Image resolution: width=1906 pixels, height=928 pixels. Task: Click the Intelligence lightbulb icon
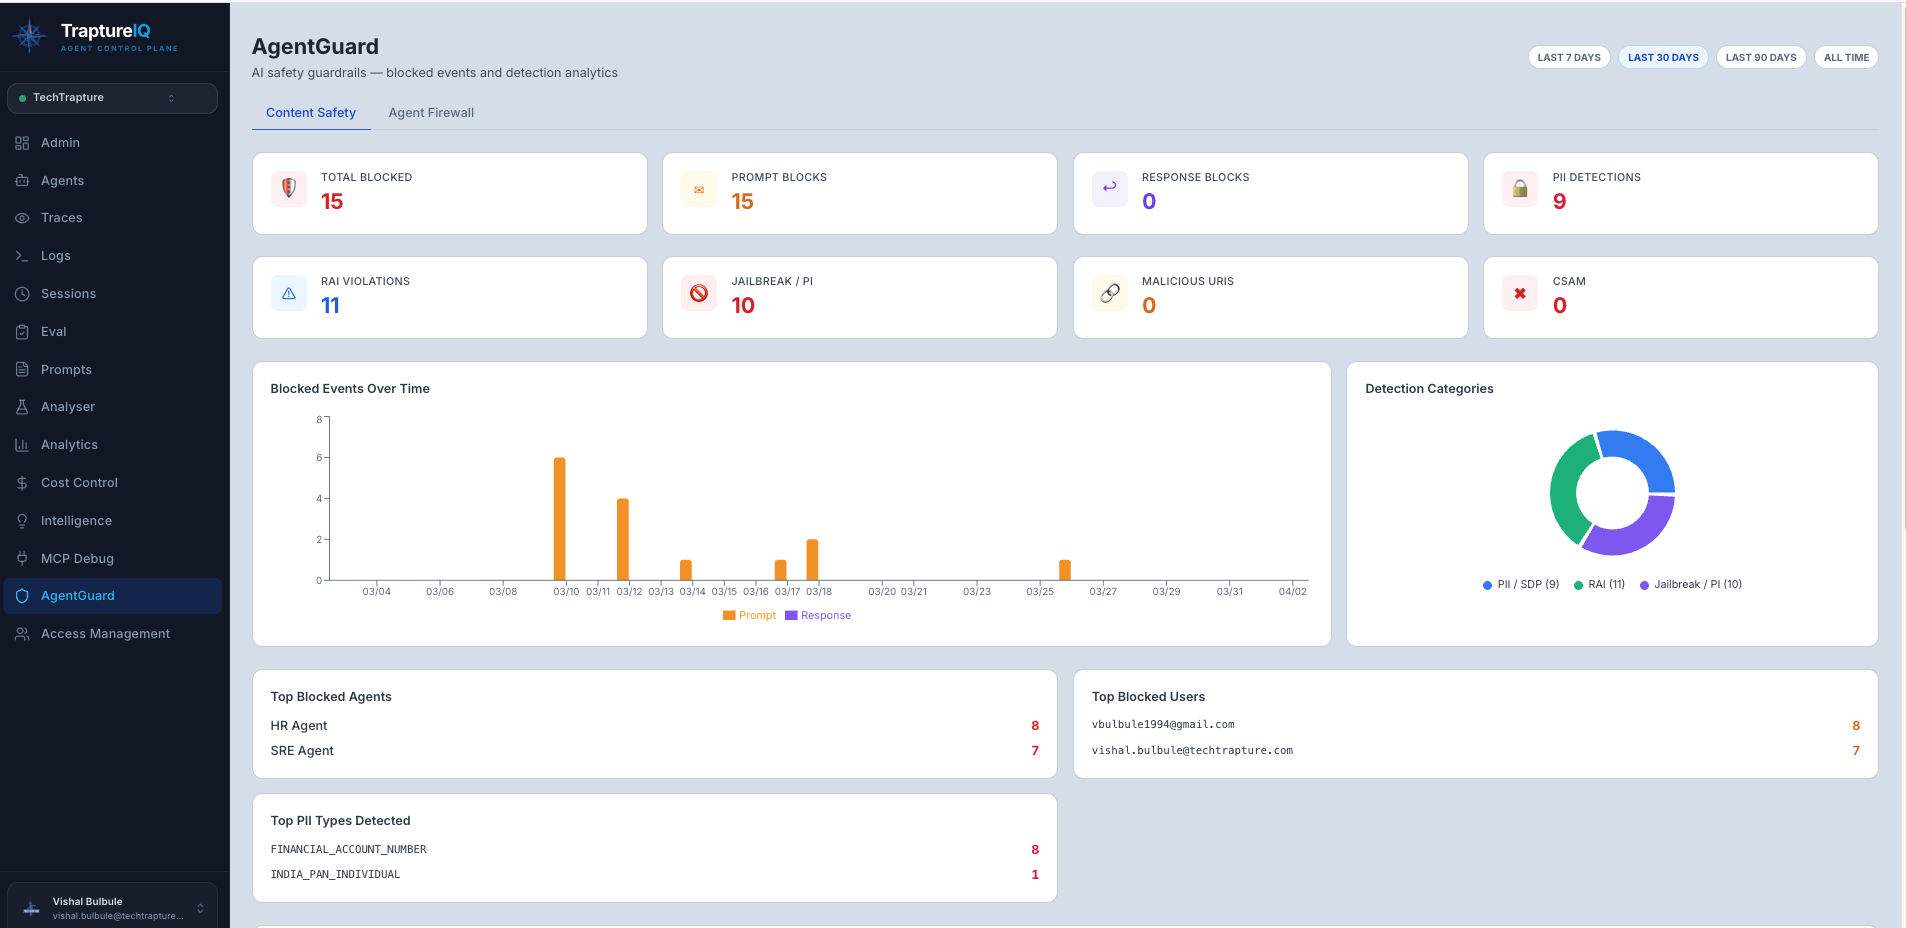point(22,521)
